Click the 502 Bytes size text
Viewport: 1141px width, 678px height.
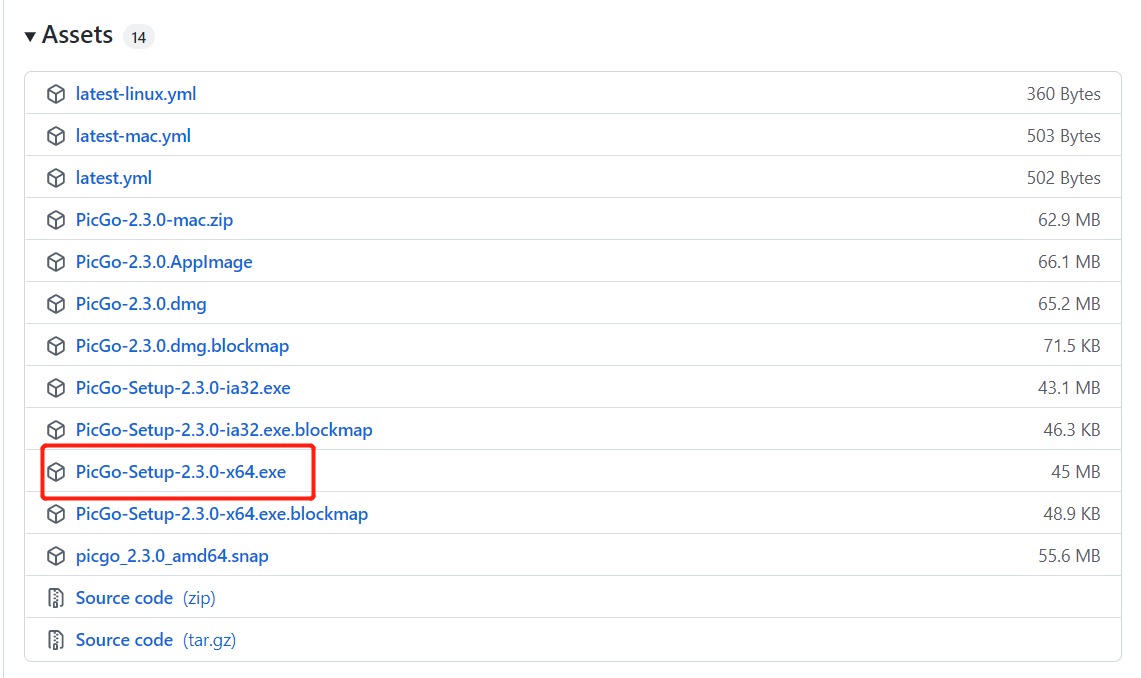(x=1063, y=178)
